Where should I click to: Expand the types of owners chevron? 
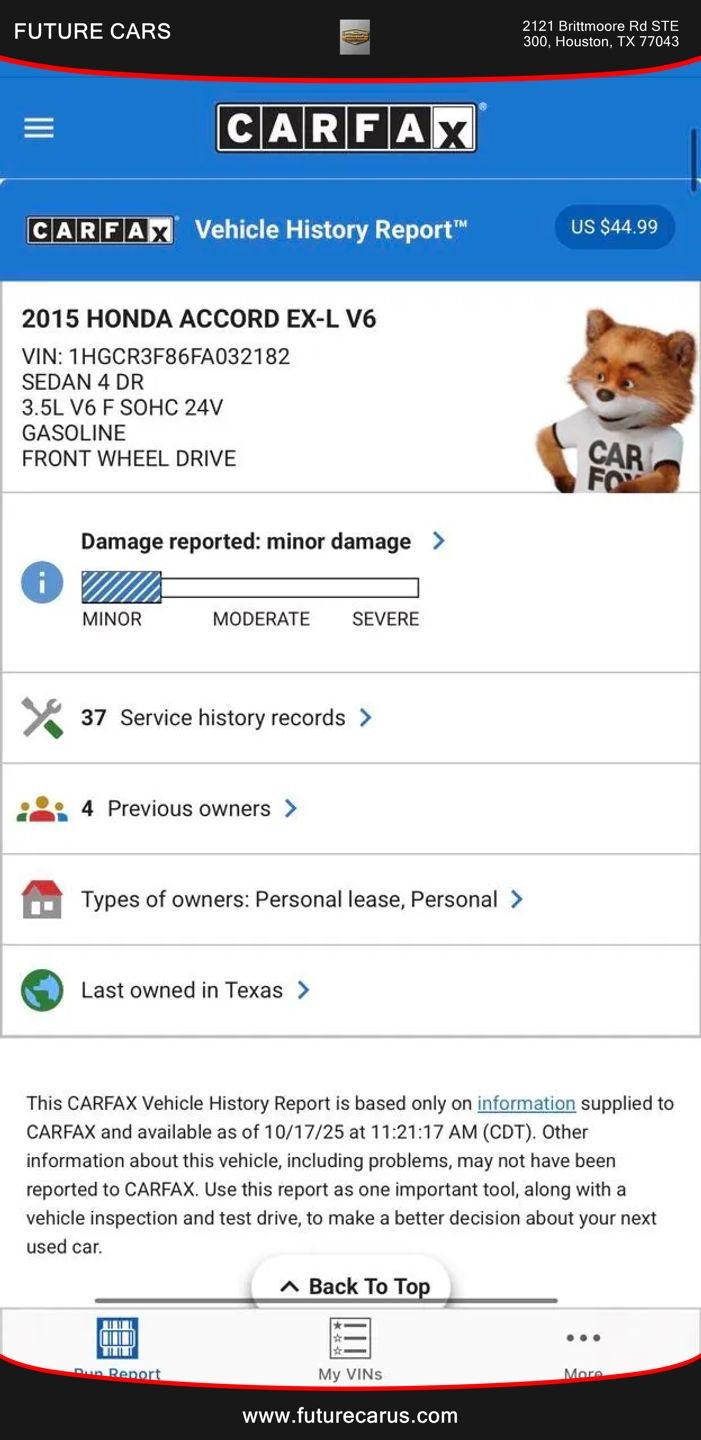[x=517, y=899]
